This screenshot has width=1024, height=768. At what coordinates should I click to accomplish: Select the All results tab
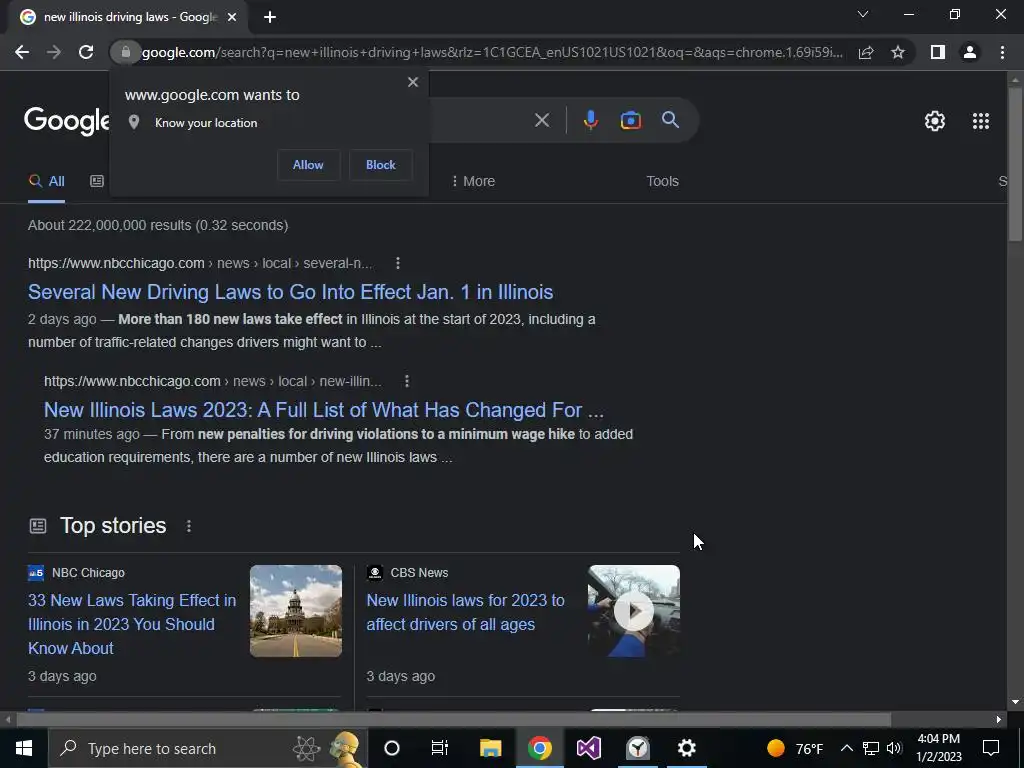click(x=46, y=182)
